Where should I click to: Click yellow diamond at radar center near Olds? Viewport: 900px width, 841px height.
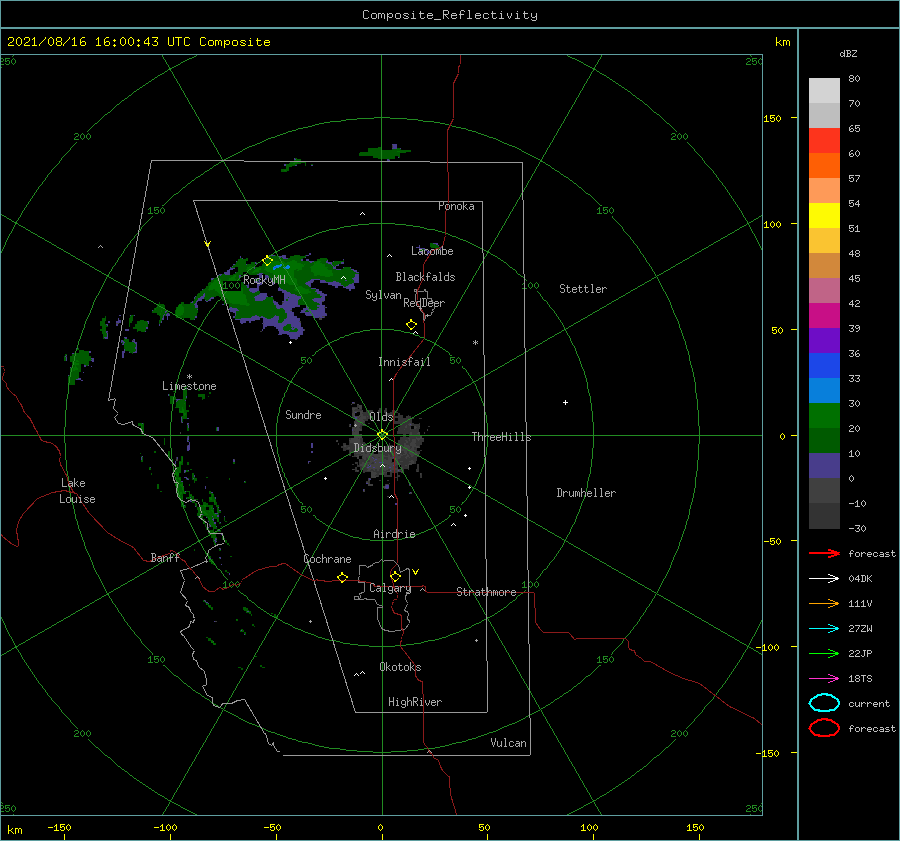382,435
